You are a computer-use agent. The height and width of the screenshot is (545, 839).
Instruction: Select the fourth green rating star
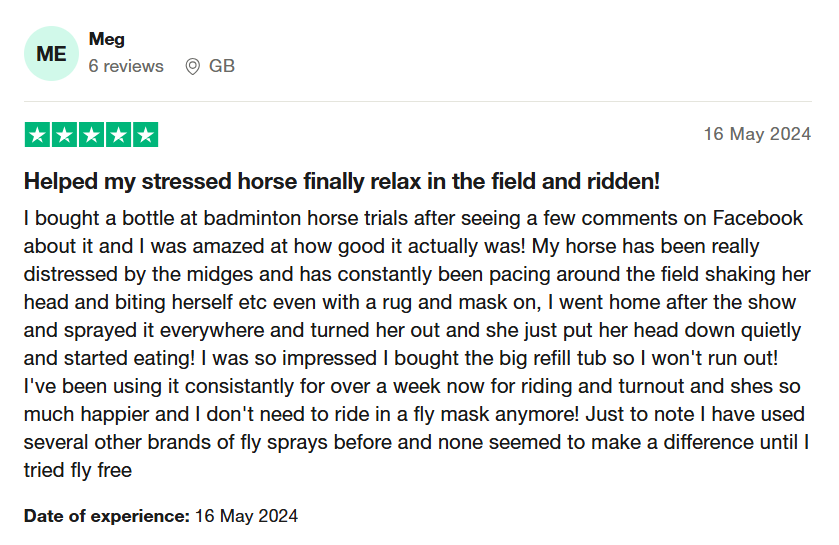pos(118,135)
